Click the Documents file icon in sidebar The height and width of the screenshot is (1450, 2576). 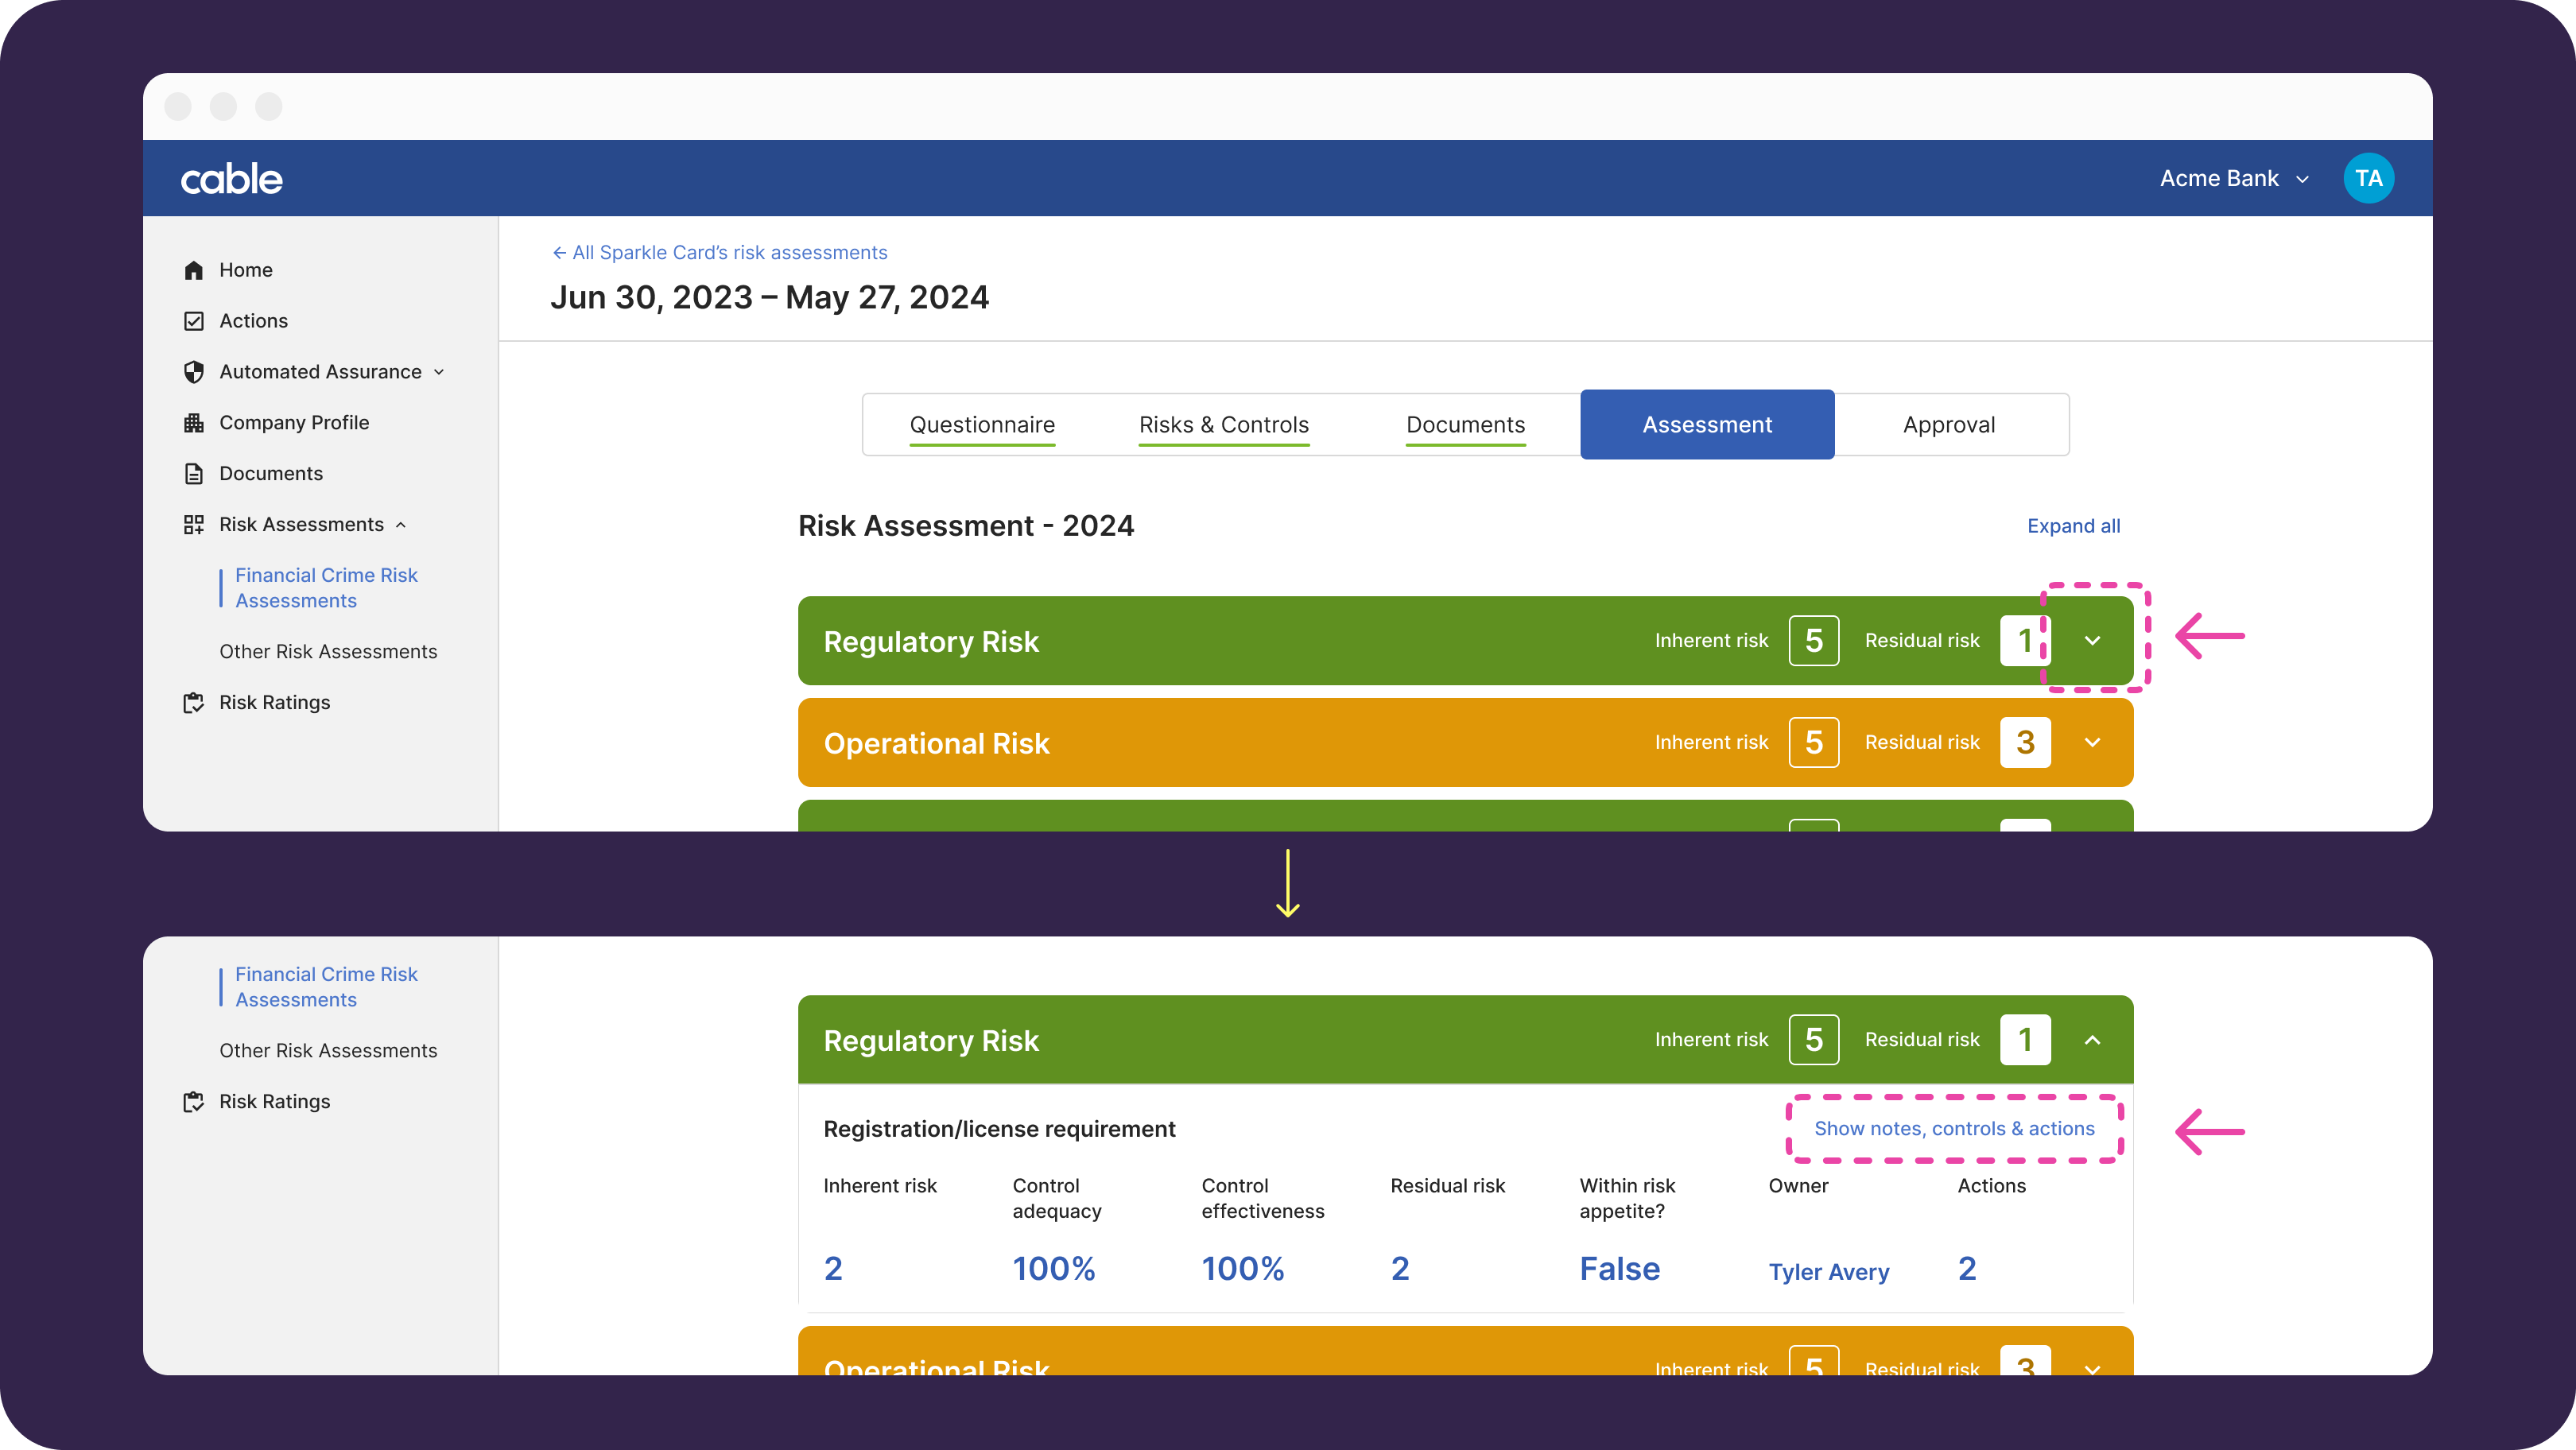click(194, 474)
